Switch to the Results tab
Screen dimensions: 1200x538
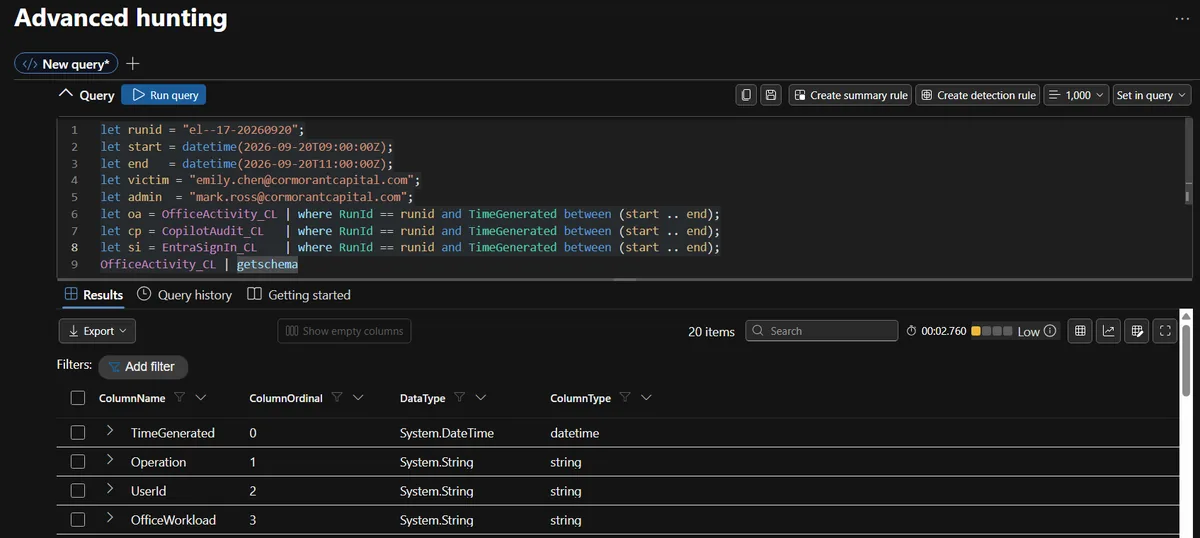tap(94, 295)
